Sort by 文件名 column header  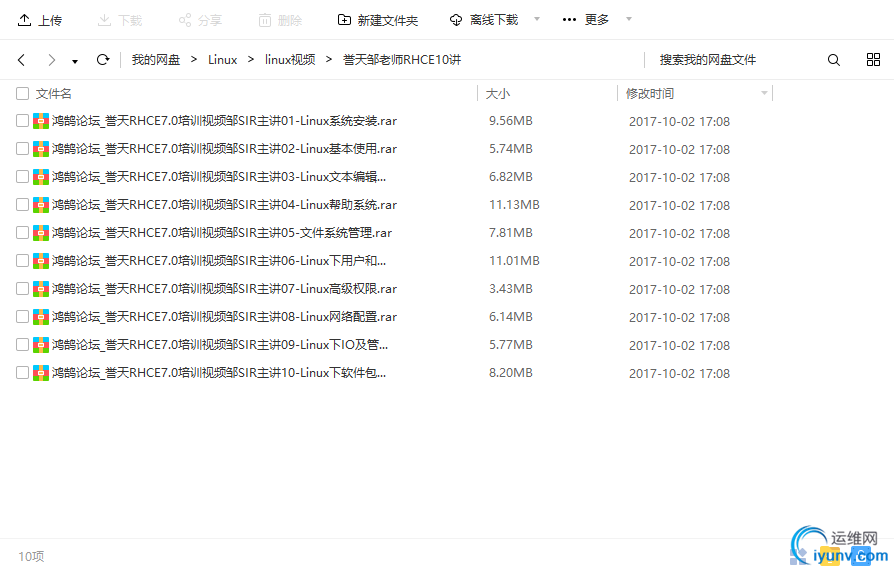[x=54, y=94]
